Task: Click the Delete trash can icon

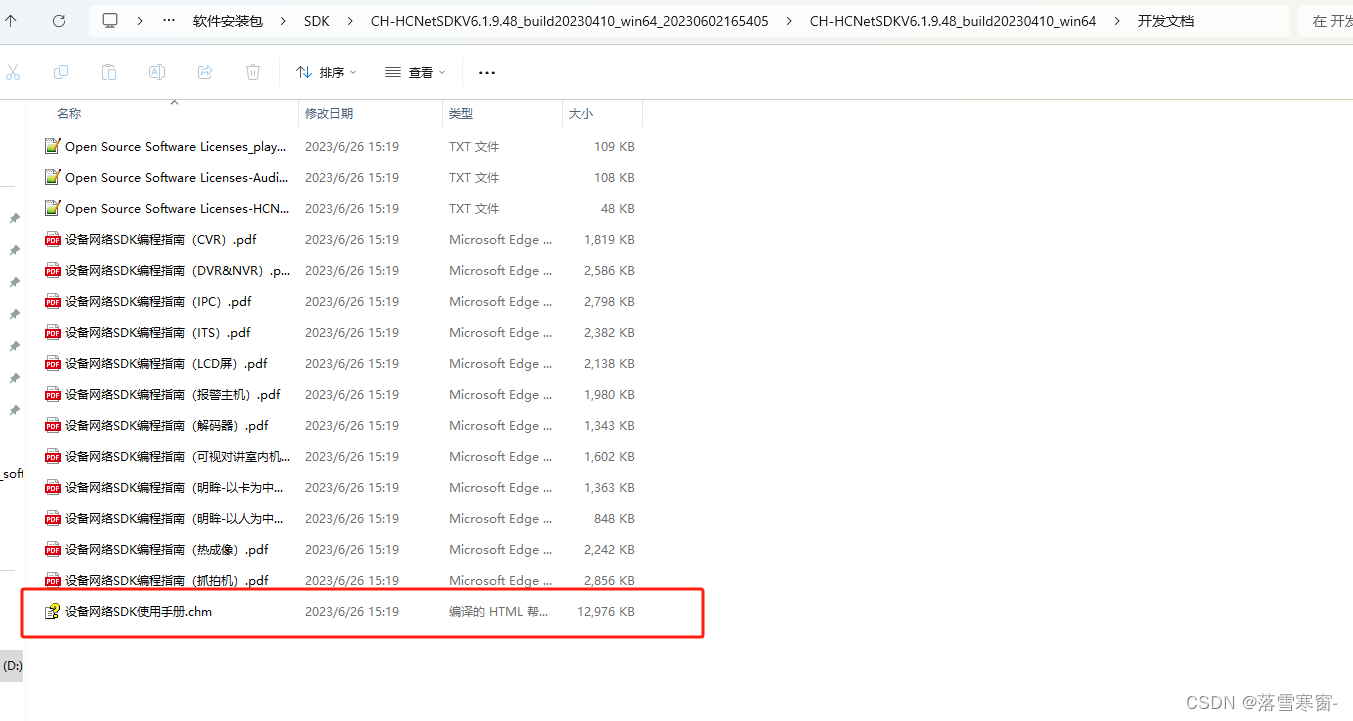Action: pos(253,72)
